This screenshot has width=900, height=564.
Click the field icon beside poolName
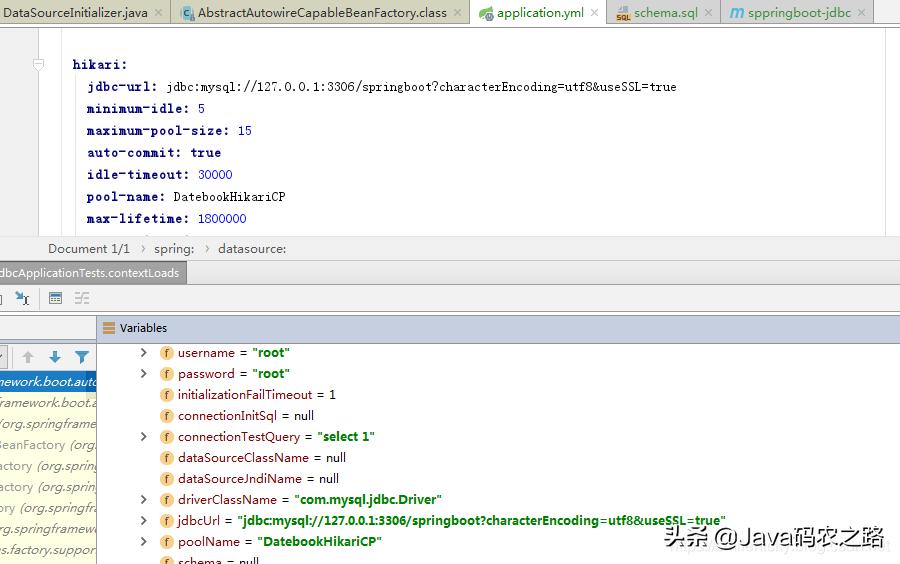166,542
